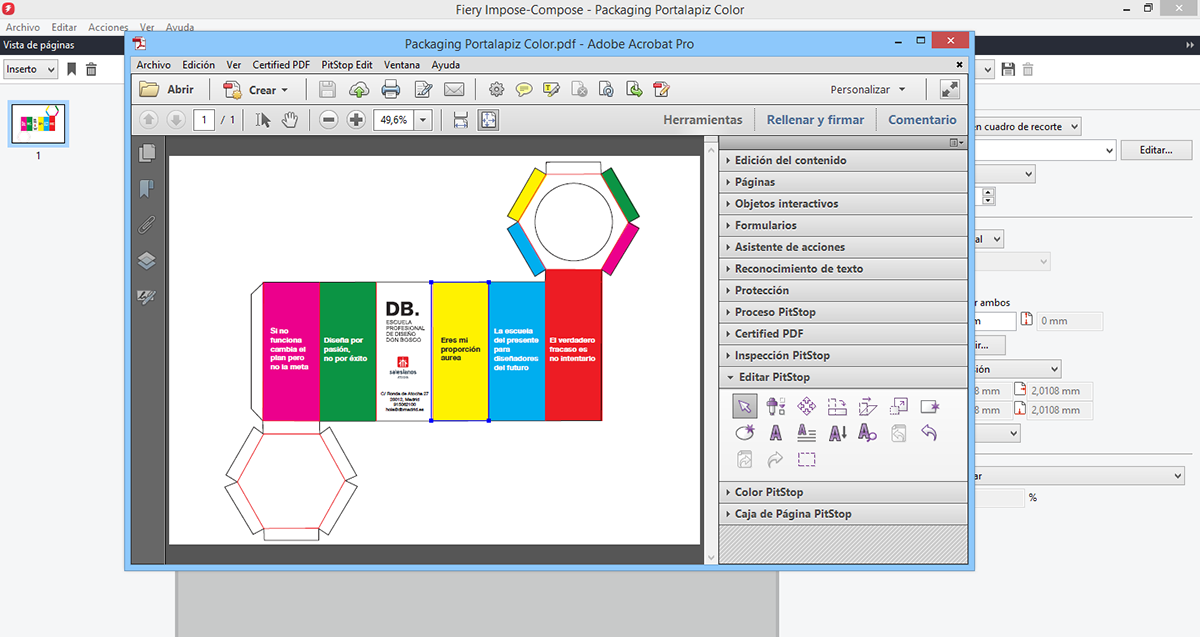The image size is (1200, 637).
Task: Open the Inserto dropdown
Action: point(30,69)
